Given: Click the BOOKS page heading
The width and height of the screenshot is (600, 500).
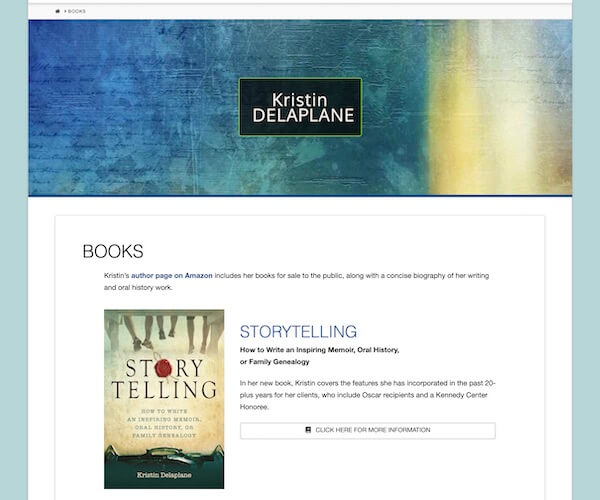Looking at the screenshot, I should pyautogui.click(x=113, y=251).
